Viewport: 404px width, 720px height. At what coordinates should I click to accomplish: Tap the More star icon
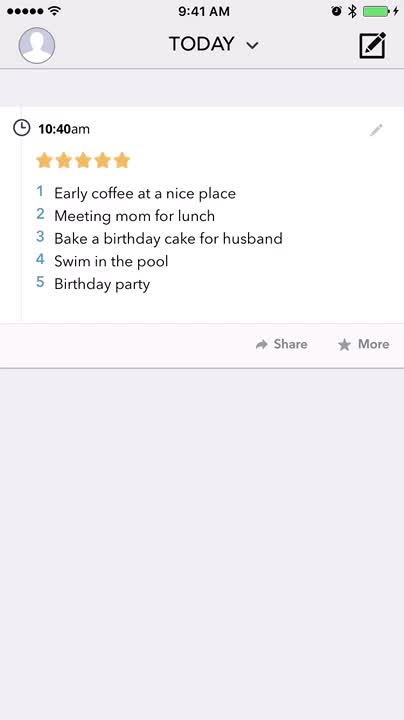click(344, 344)
